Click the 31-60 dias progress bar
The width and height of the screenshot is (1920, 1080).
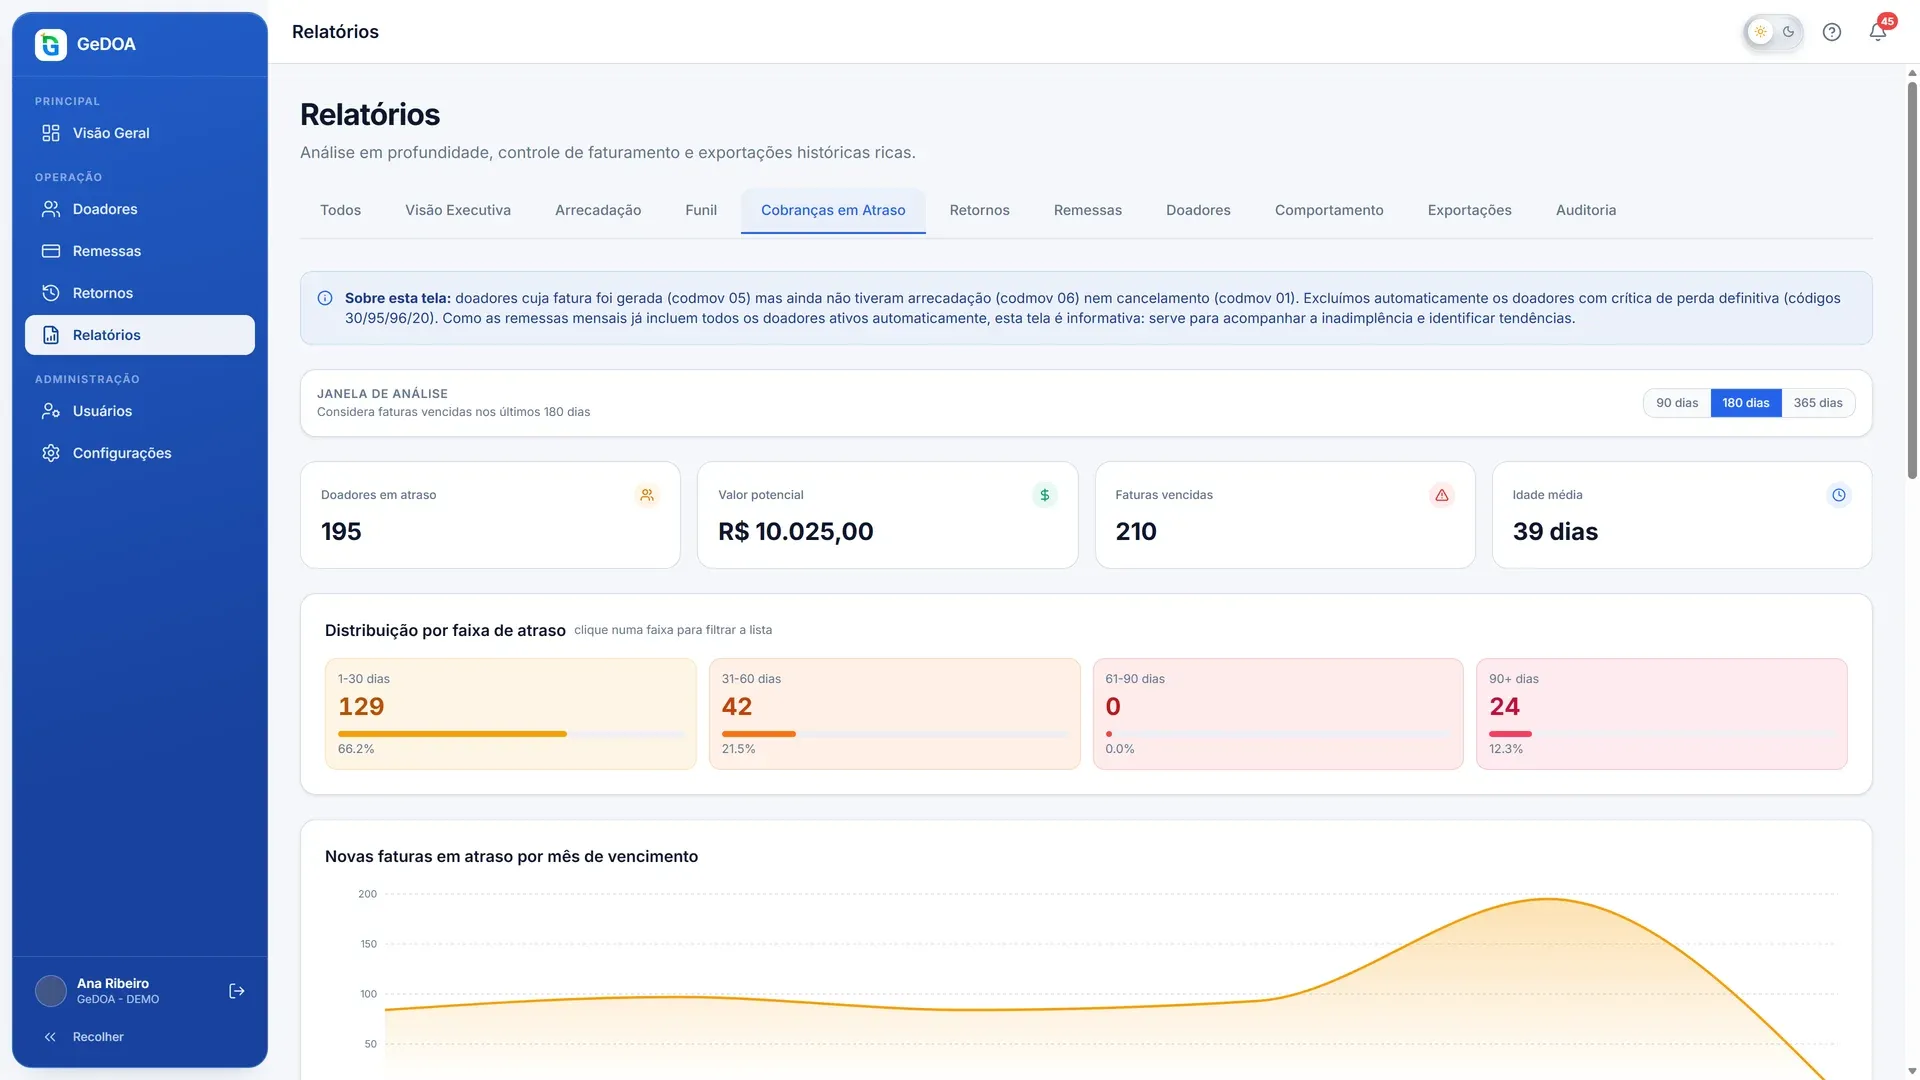[x=894, y=734]
